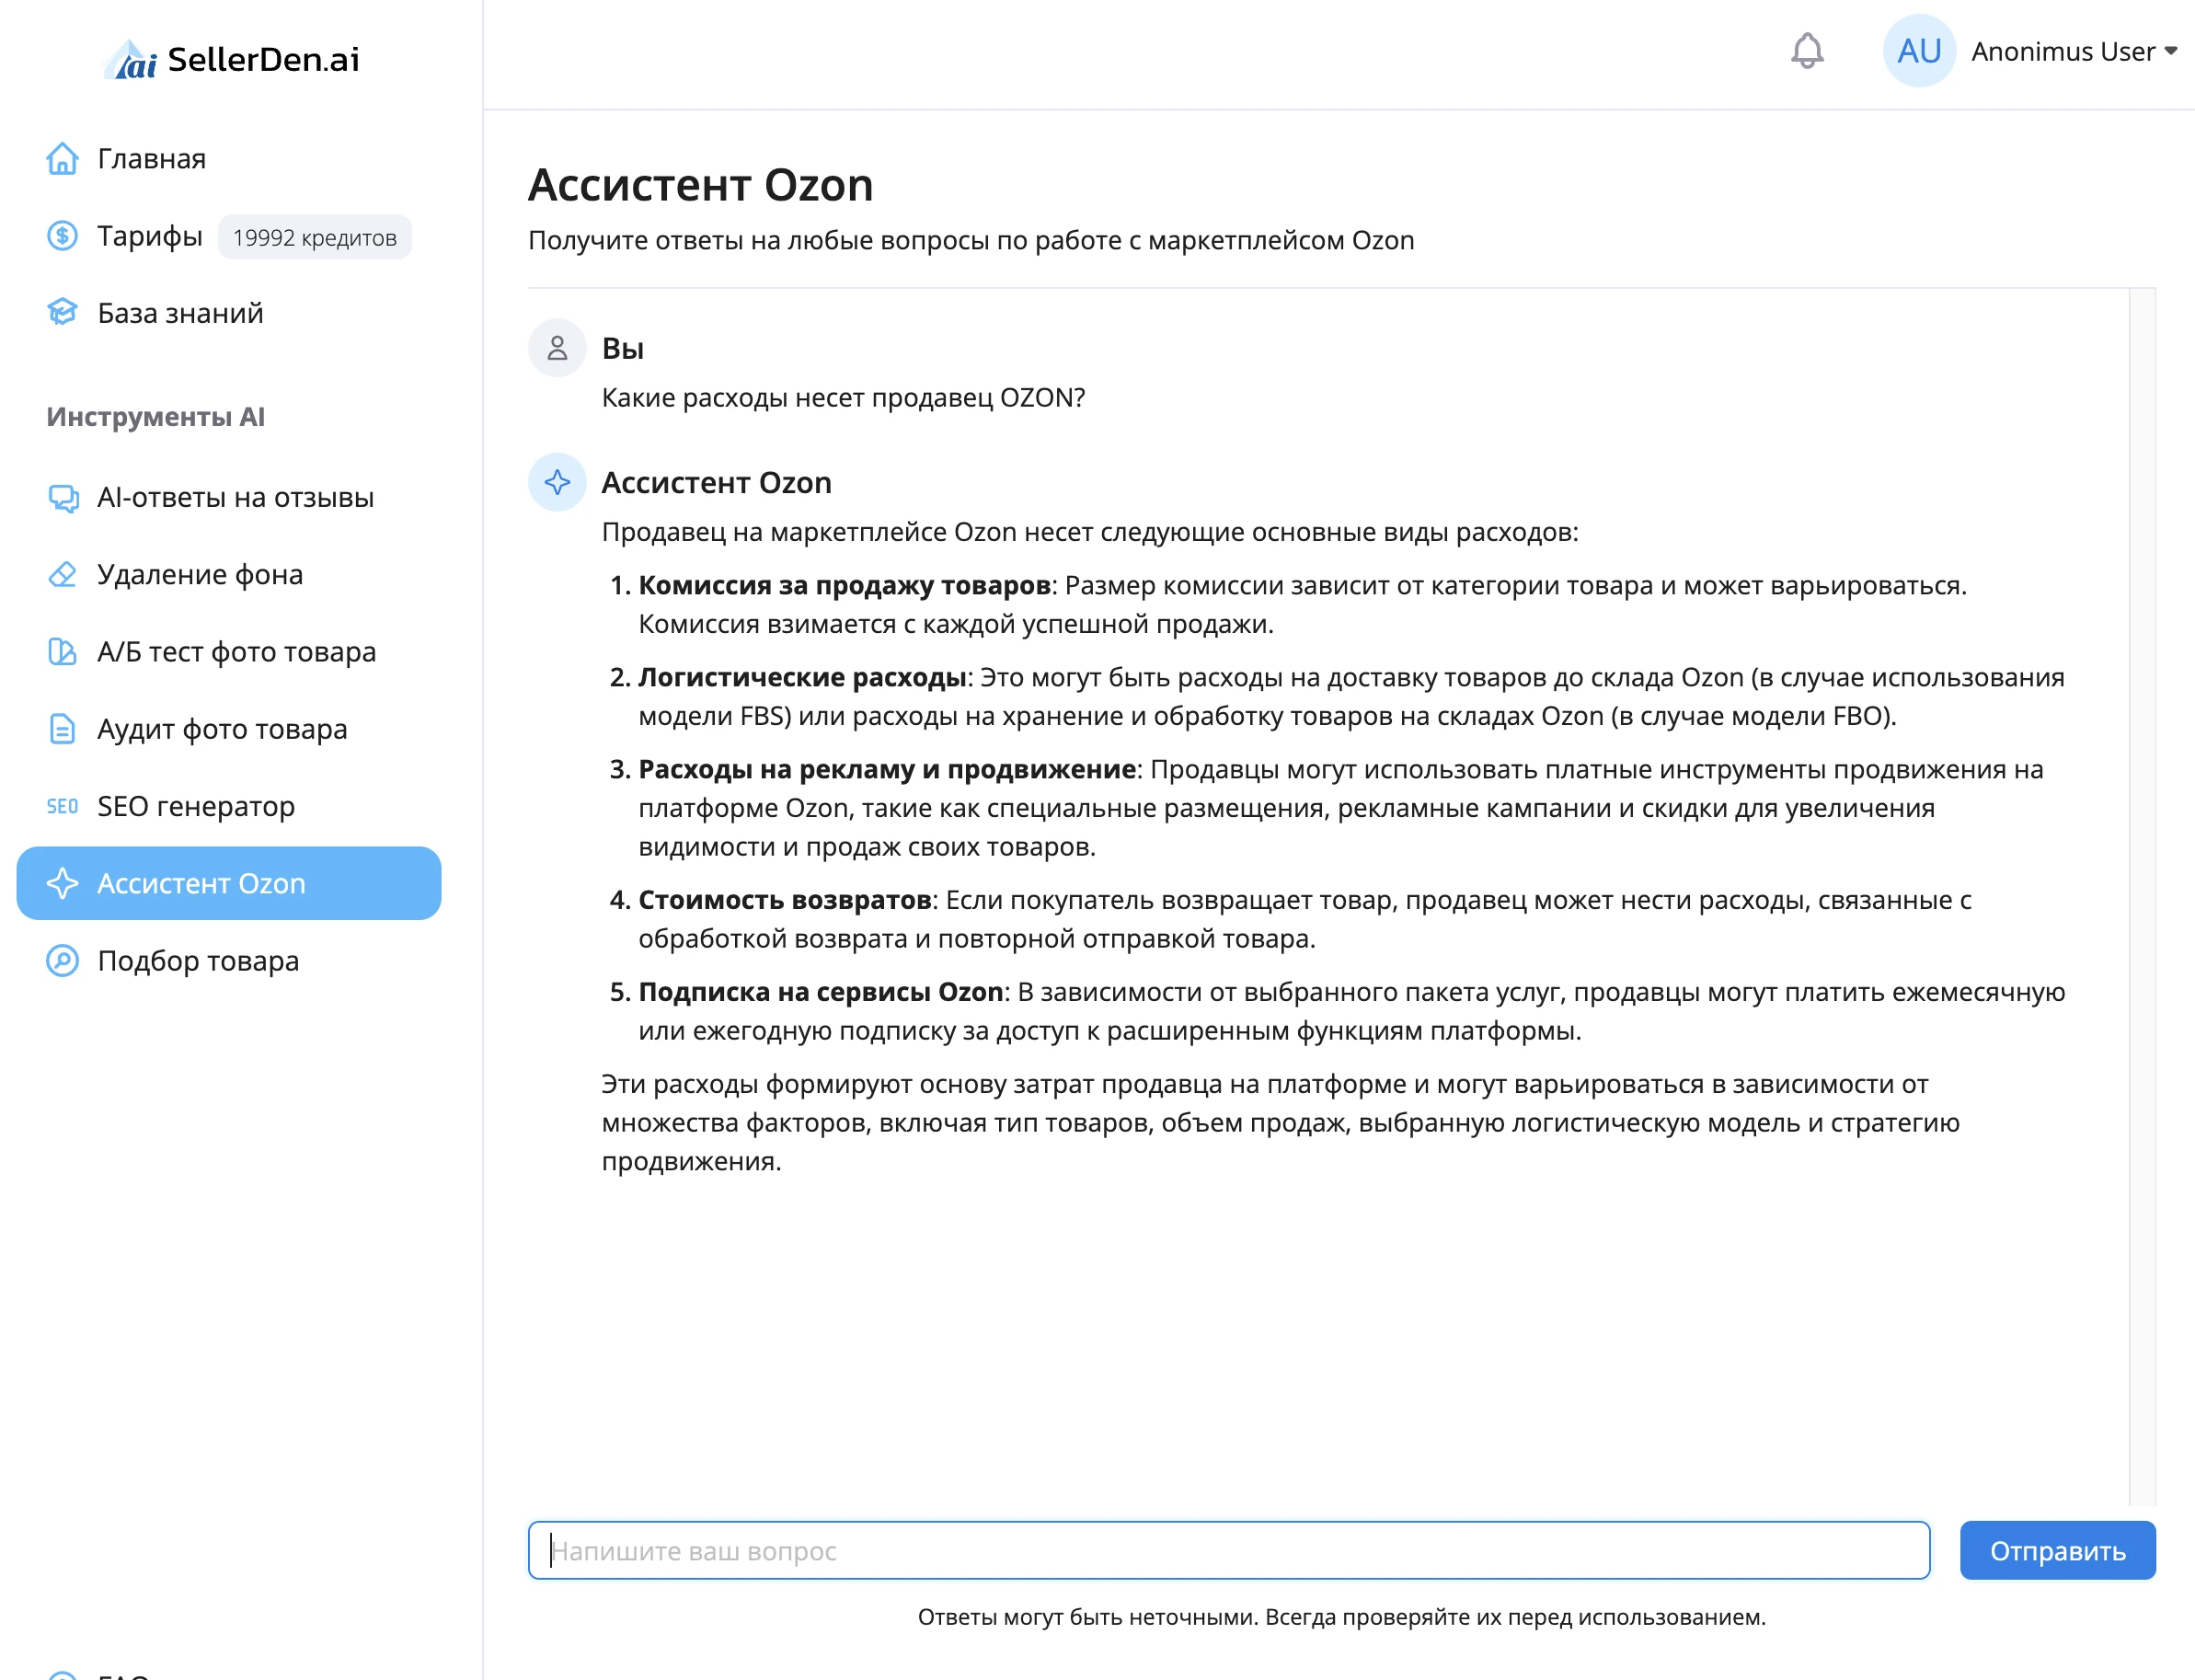The width and height of the screenshot is (2195, 1680).
Task: Open AI-ответы на отзывы tool
Action: 236,498
